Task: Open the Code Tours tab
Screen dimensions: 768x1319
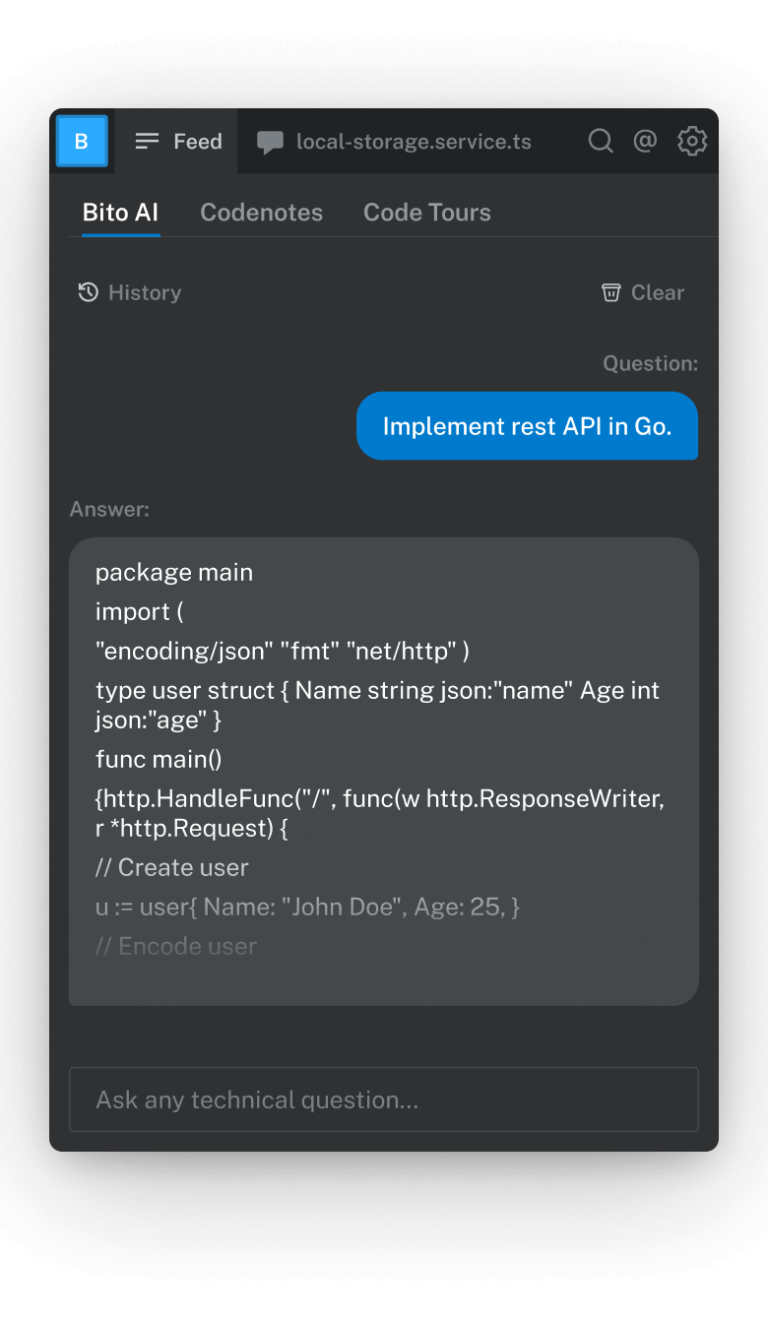Action: coord(427,212)
